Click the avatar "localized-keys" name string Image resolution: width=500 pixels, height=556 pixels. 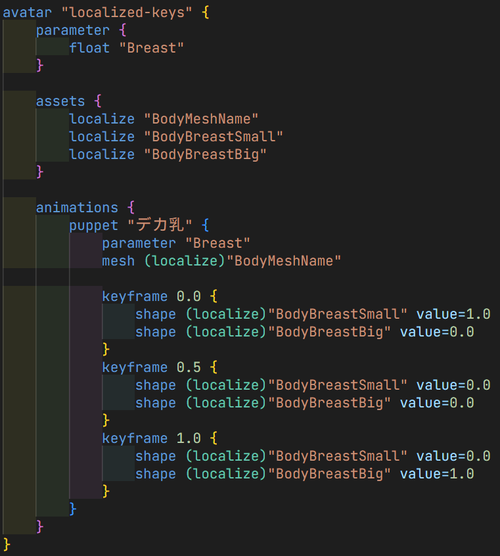coord(127,12)
